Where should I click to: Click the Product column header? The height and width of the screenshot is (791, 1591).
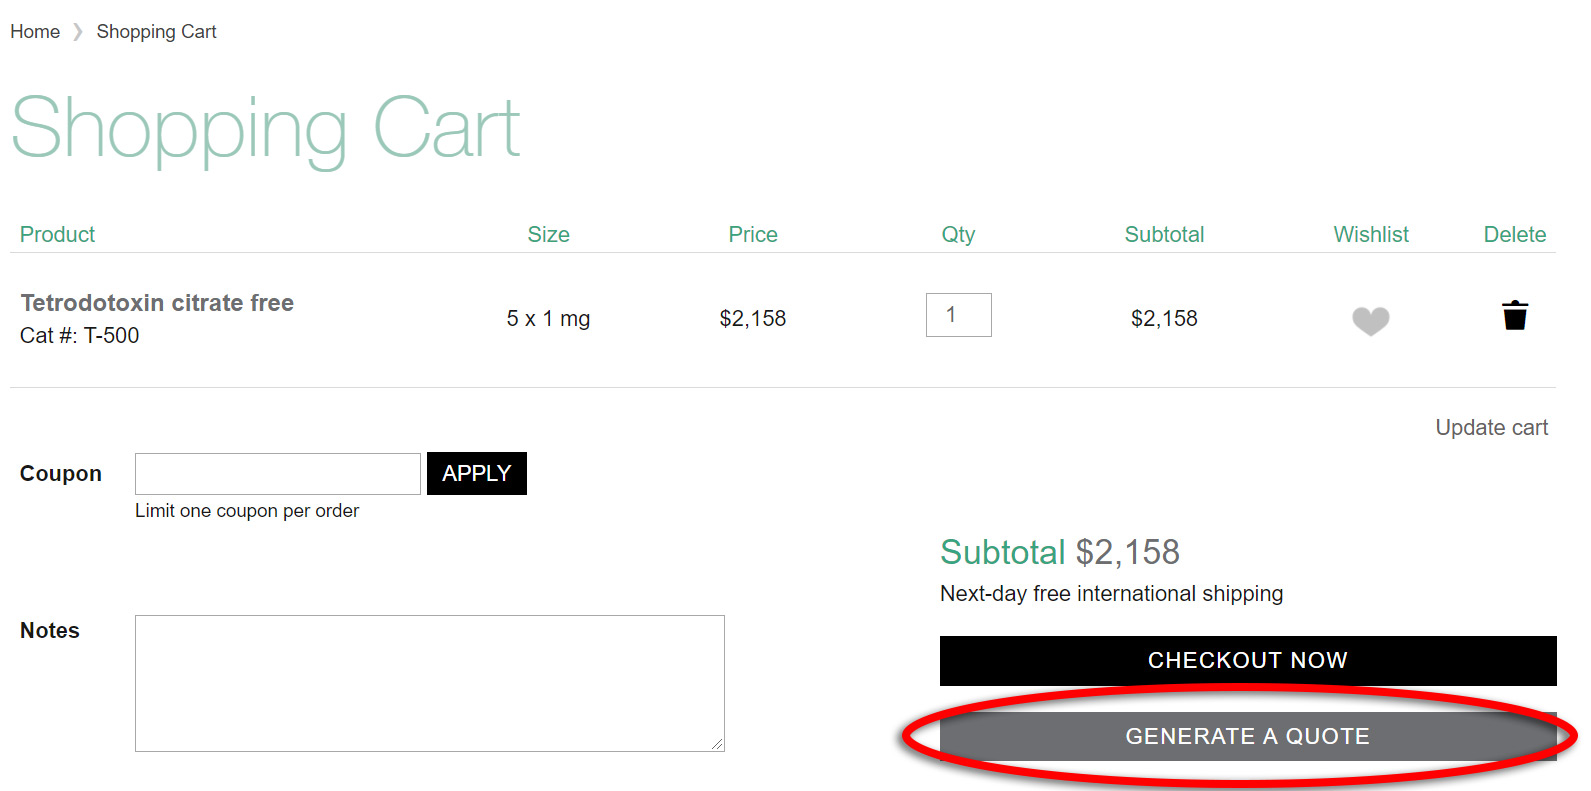tap(57, 235)
